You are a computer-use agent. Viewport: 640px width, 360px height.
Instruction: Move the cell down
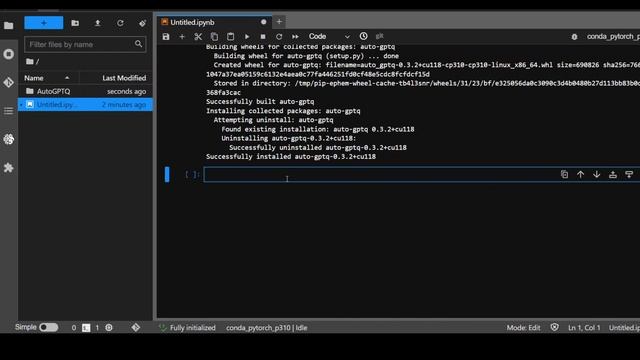(597, 175)
